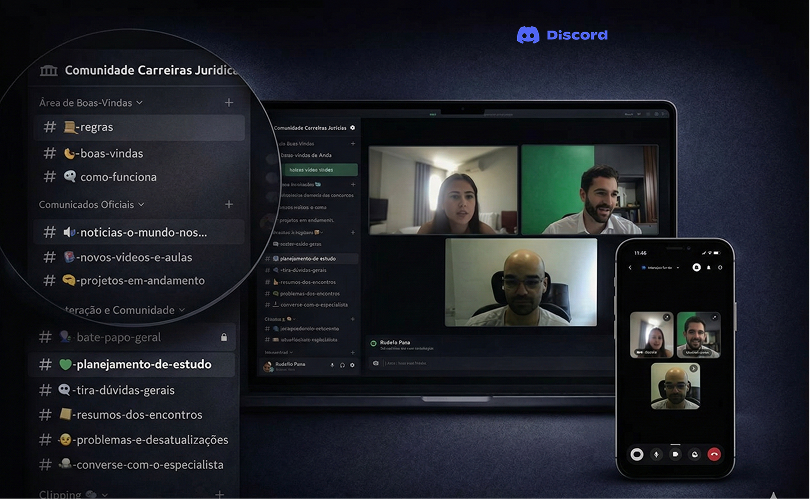
Task: Add channel to Área de Boas-Vindas category
Action: [229, 102]
